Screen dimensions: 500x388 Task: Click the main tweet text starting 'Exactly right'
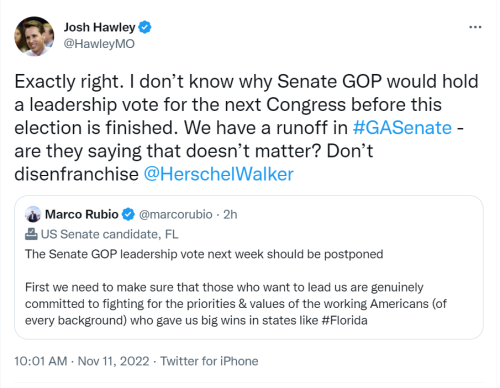[247, 128]
